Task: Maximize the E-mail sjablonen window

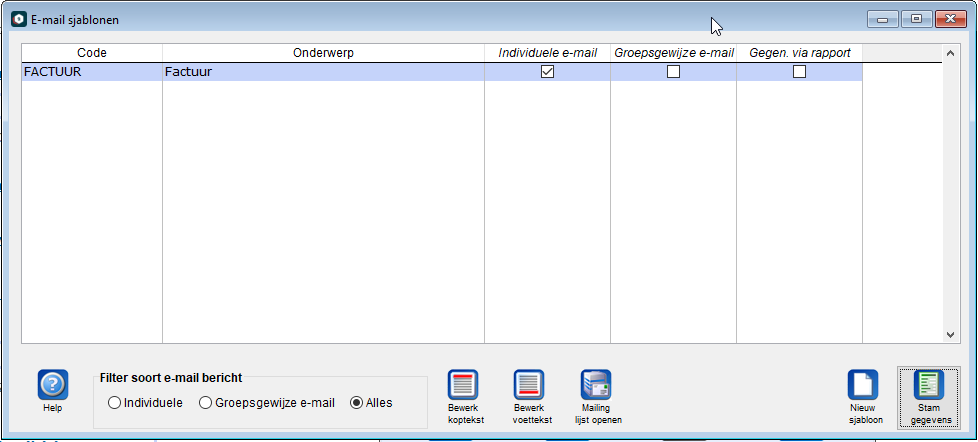Action: click(916, 19)
